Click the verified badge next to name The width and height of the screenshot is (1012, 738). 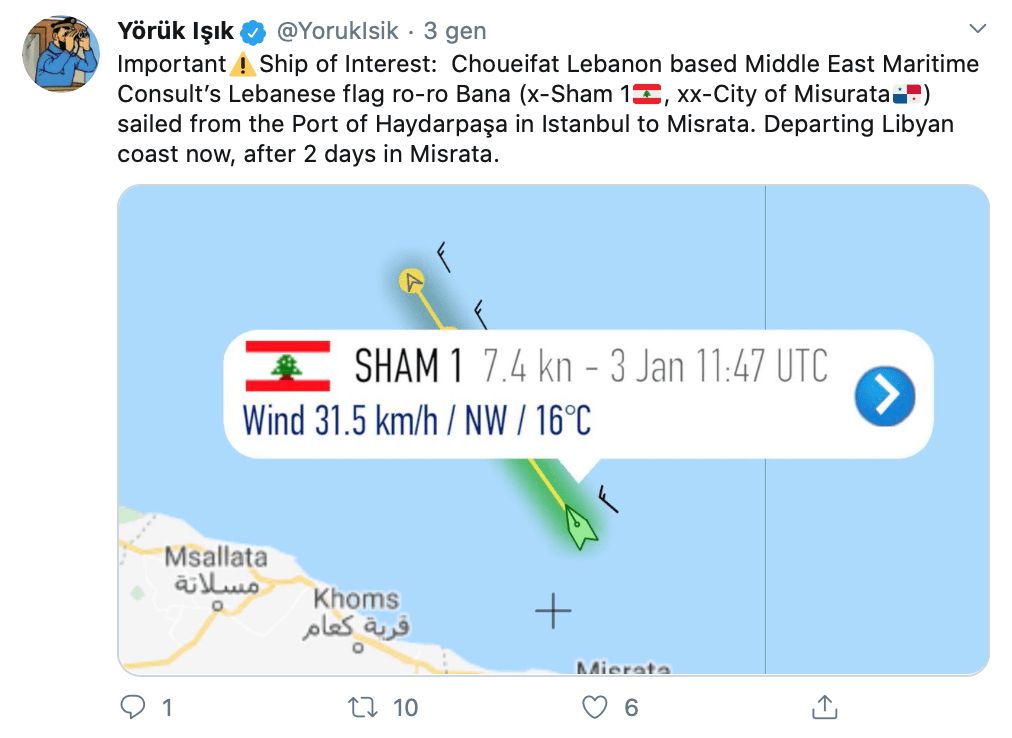(250, 31)
